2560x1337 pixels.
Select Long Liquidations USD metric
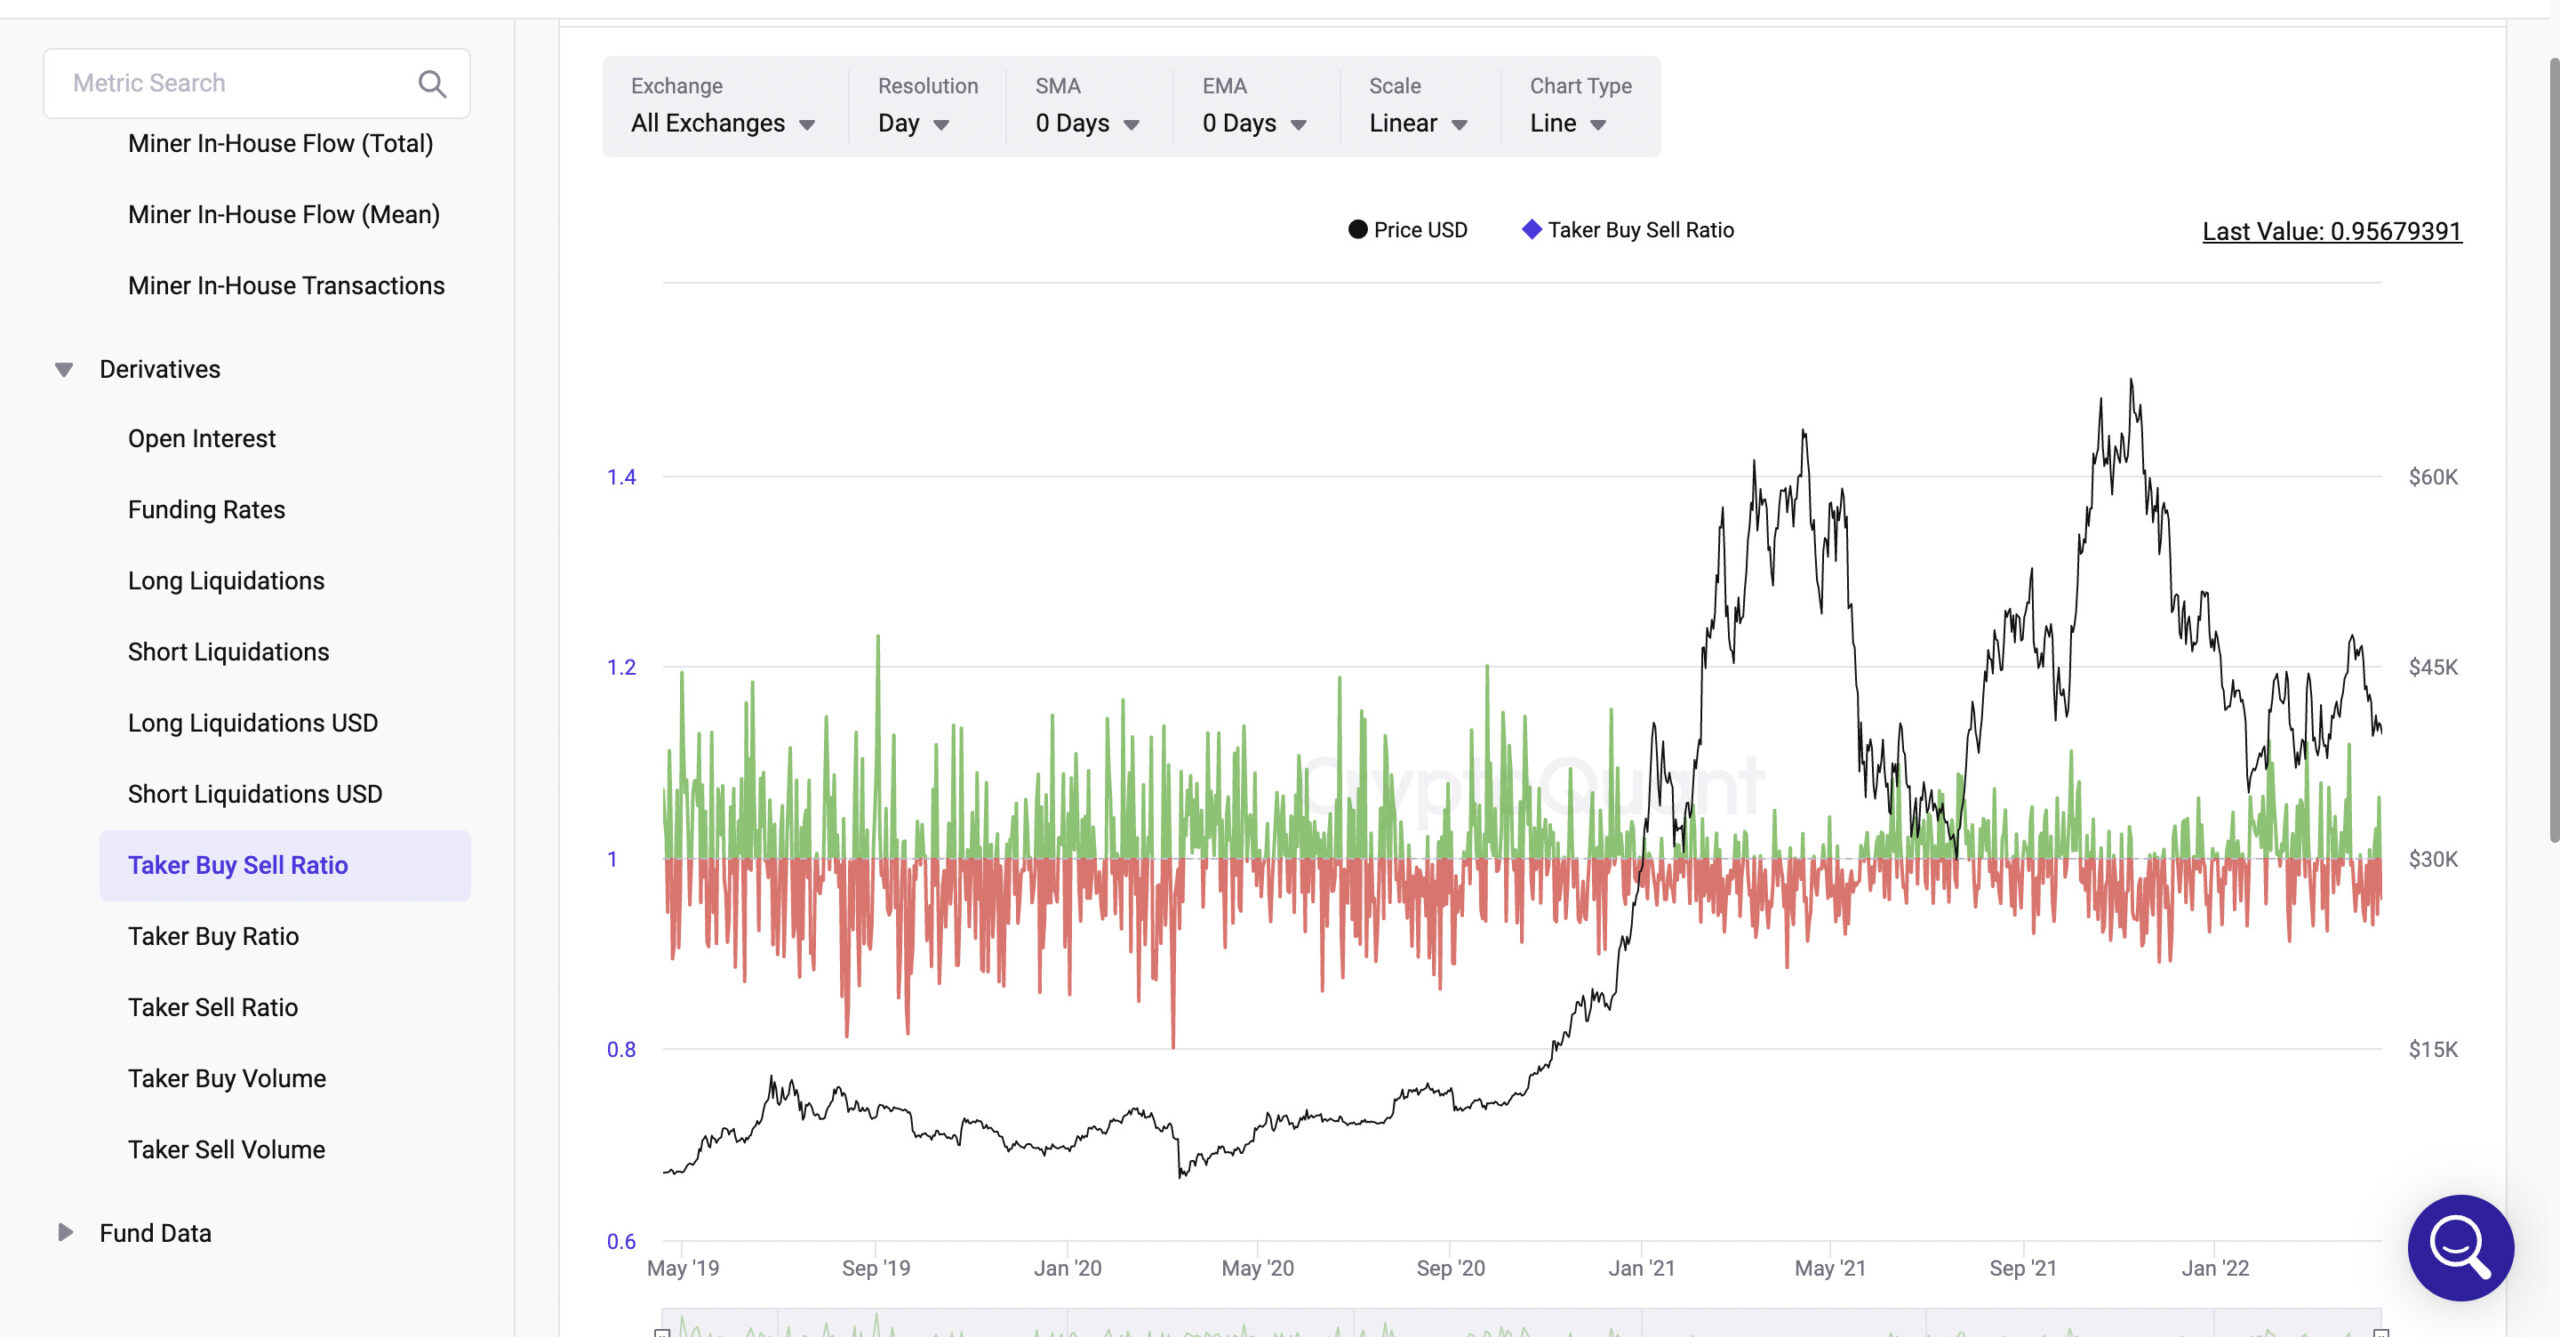[253, 722]
